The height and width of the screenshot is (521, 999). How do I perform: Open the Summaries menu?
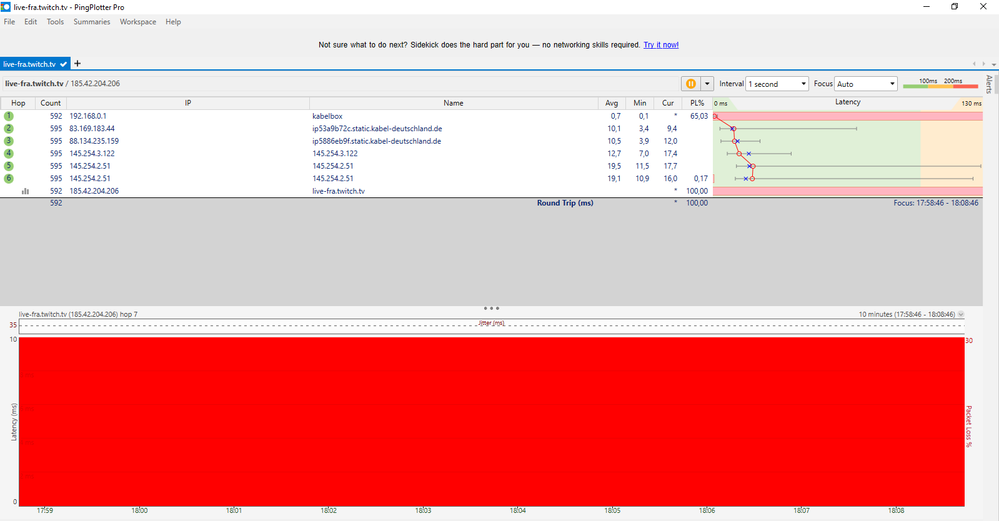click(92, 22)
